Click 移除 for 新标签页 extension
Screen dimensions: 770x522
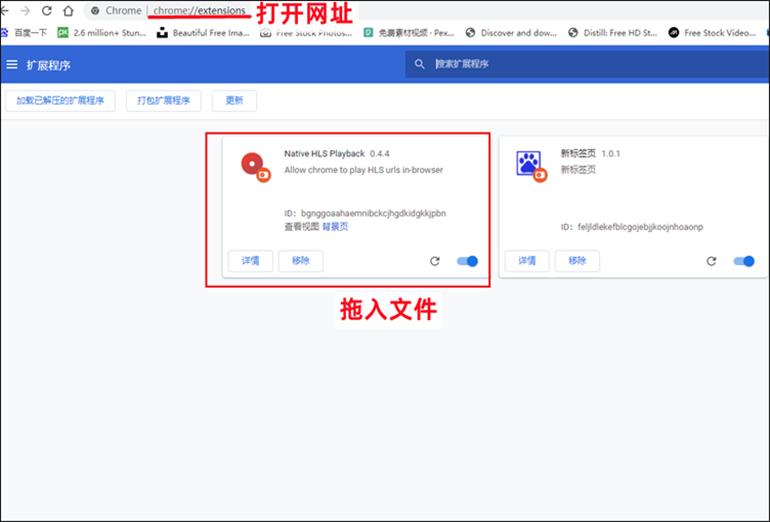pos(577,261)
